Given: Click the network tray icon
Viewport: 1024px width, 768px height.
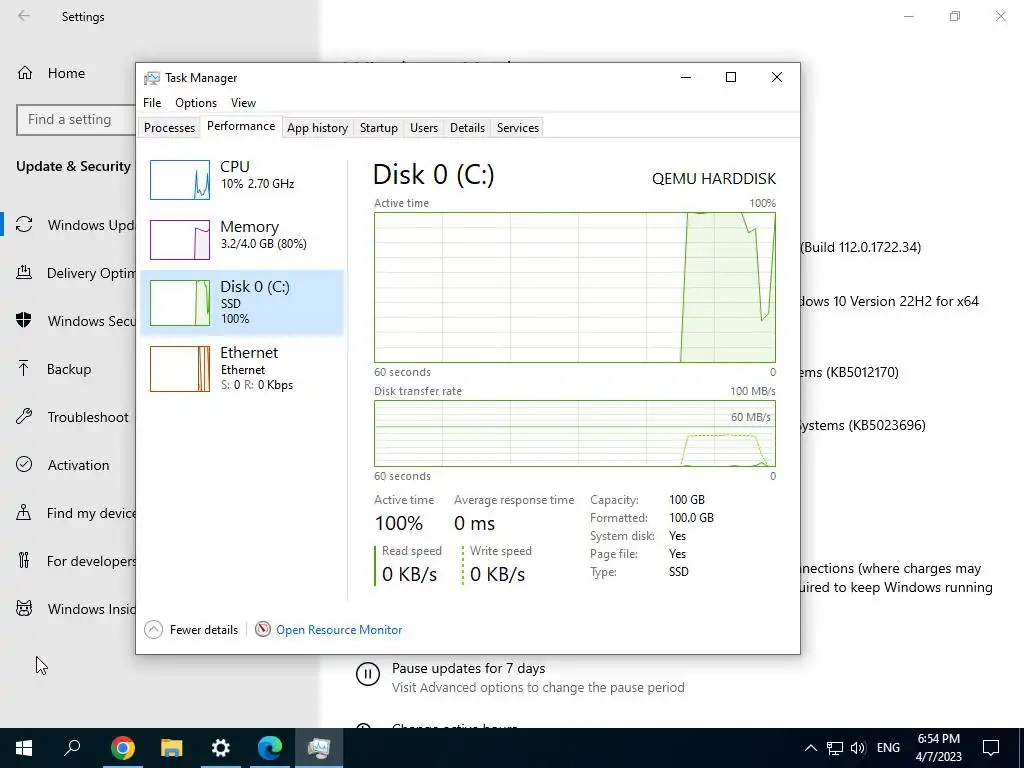Looking at the screenshot, I should [x=835, y=748].
